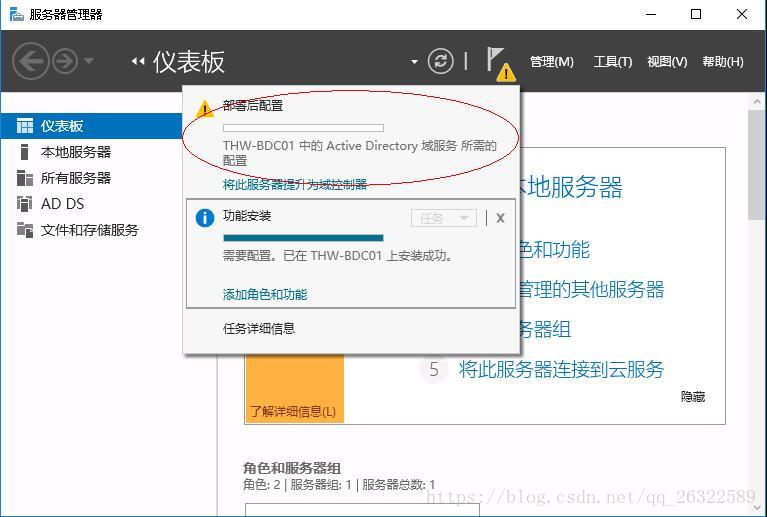
Task: Open the 视图(V) menu
Action: click(x=667, y=62)
